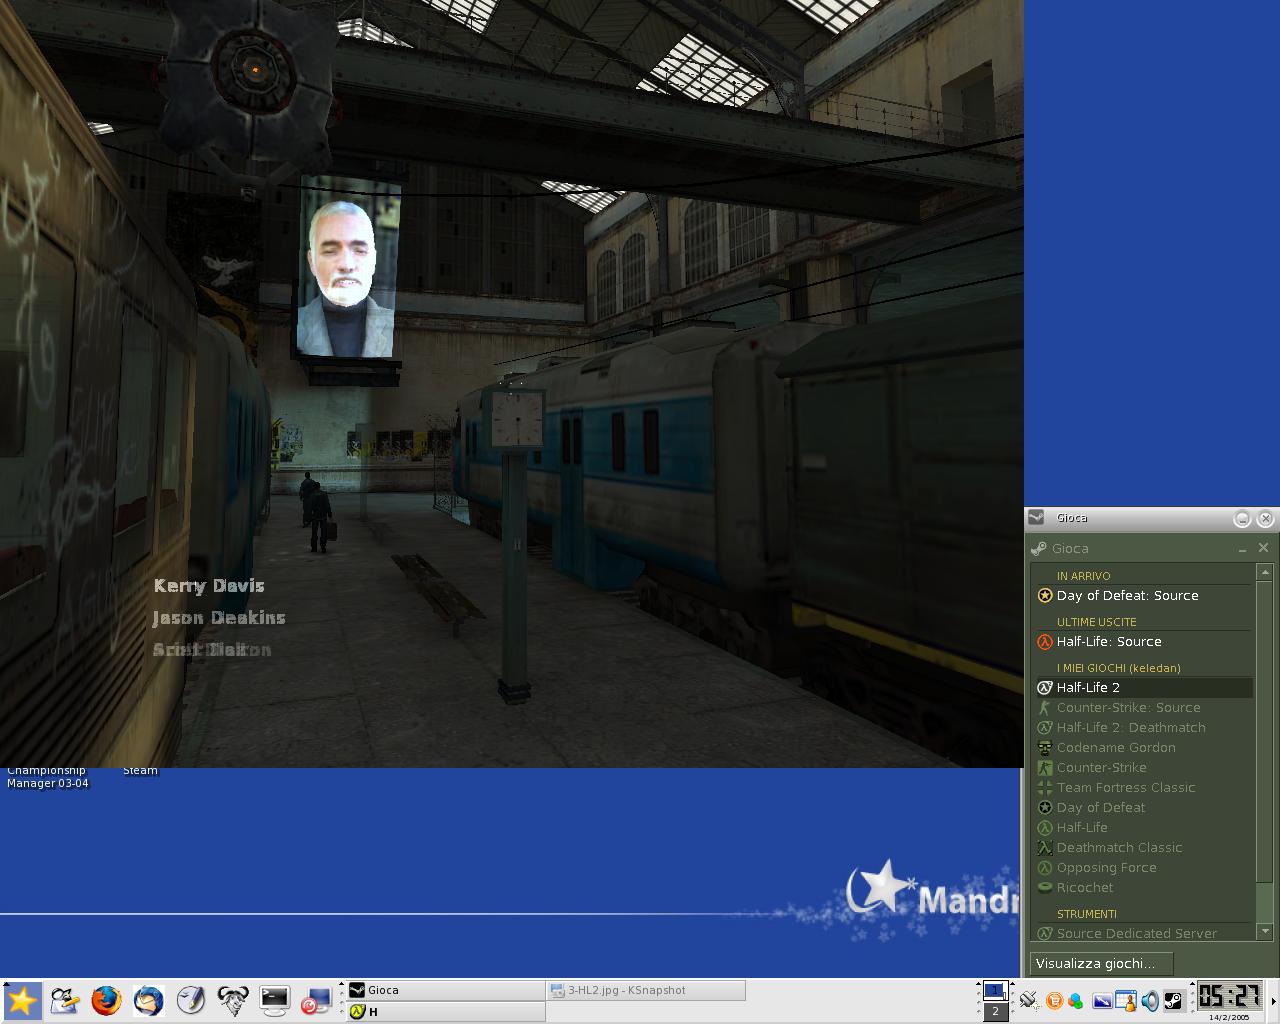Viewport: 1280px width, 1024px height.
Task: Switch to virtual desktop 1
Action: (x=995, y=990)
